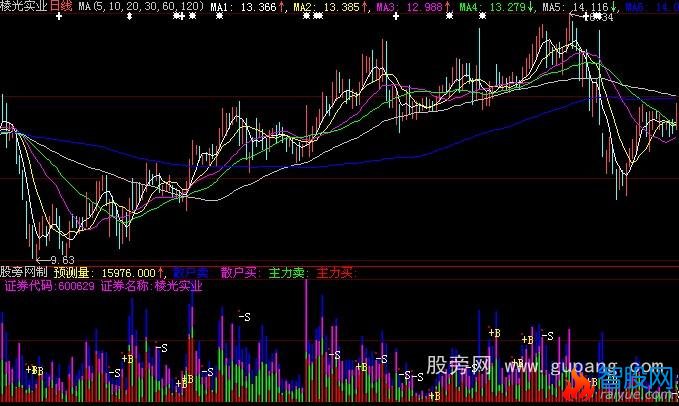
Task: Click the green MA4: 13.279 value
Action: (x=496, y=7)
